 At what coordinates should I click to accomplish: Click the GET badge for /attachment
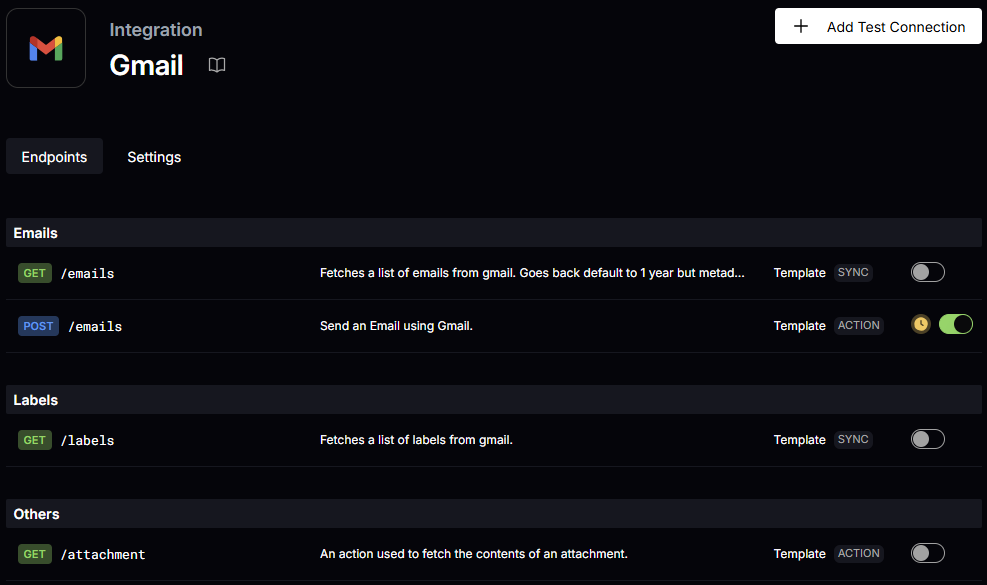click(x=35, y=554)
